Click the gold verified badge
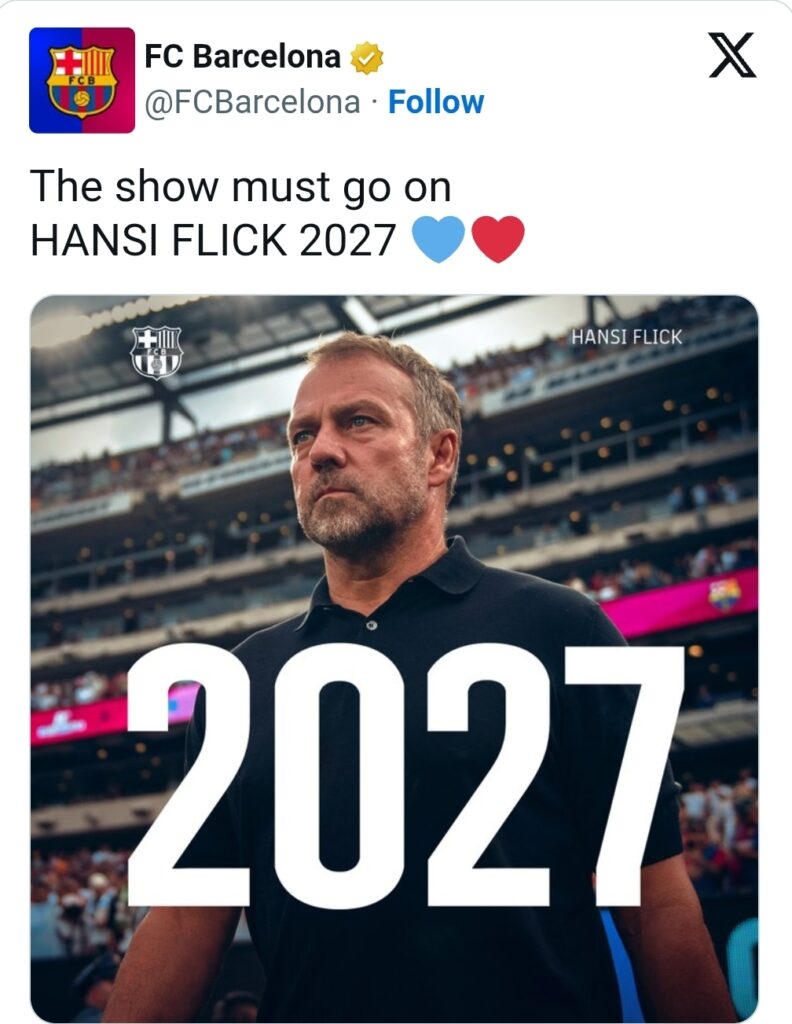 (x=366, y=58)
